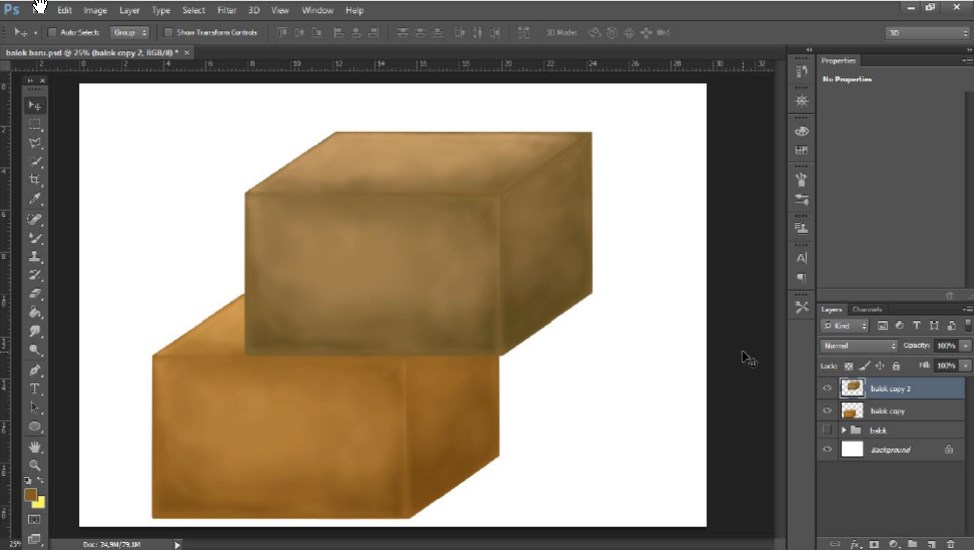Click the layer Opacity value field
The height and width of the screenshot is (550, 974).
pos(946,345)
